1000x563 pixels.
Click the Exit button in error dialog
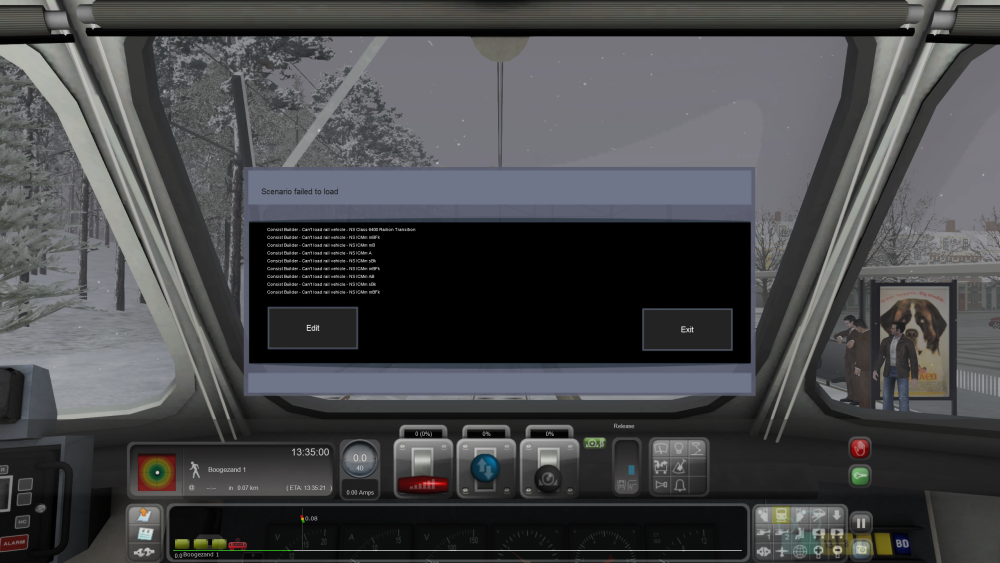687,329
